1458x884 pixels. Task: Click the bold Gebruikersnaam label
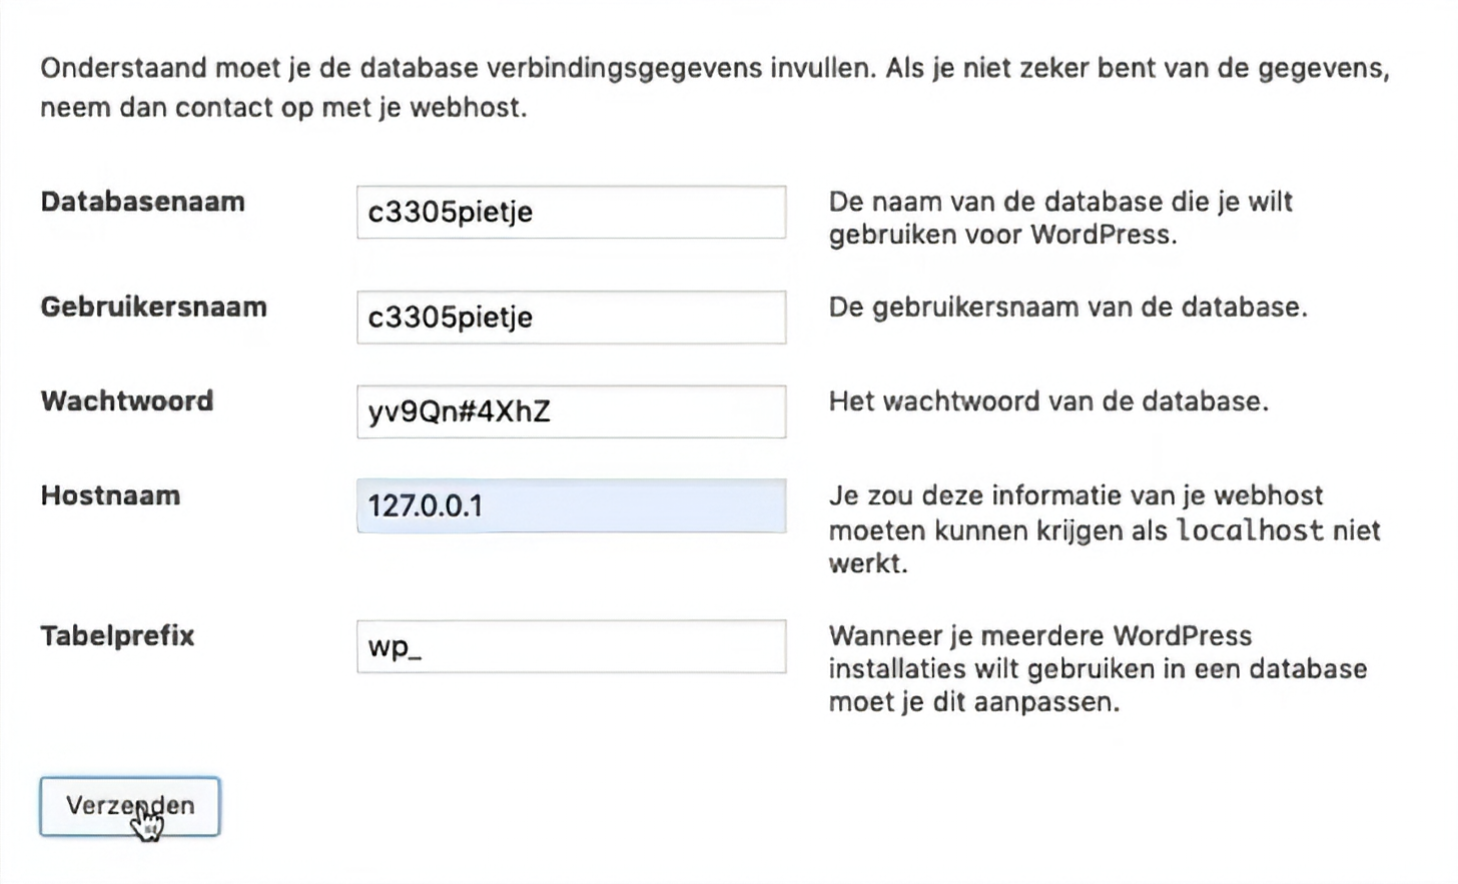point(153,307)
